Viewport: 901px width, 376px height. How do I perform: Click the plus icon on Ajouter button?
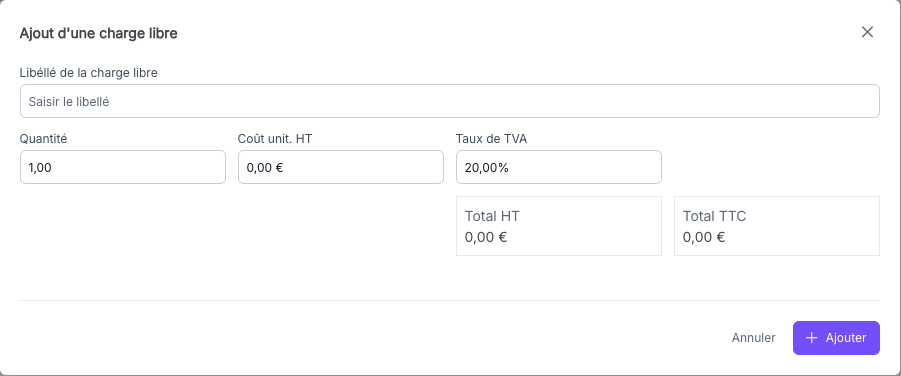point(811,338)
